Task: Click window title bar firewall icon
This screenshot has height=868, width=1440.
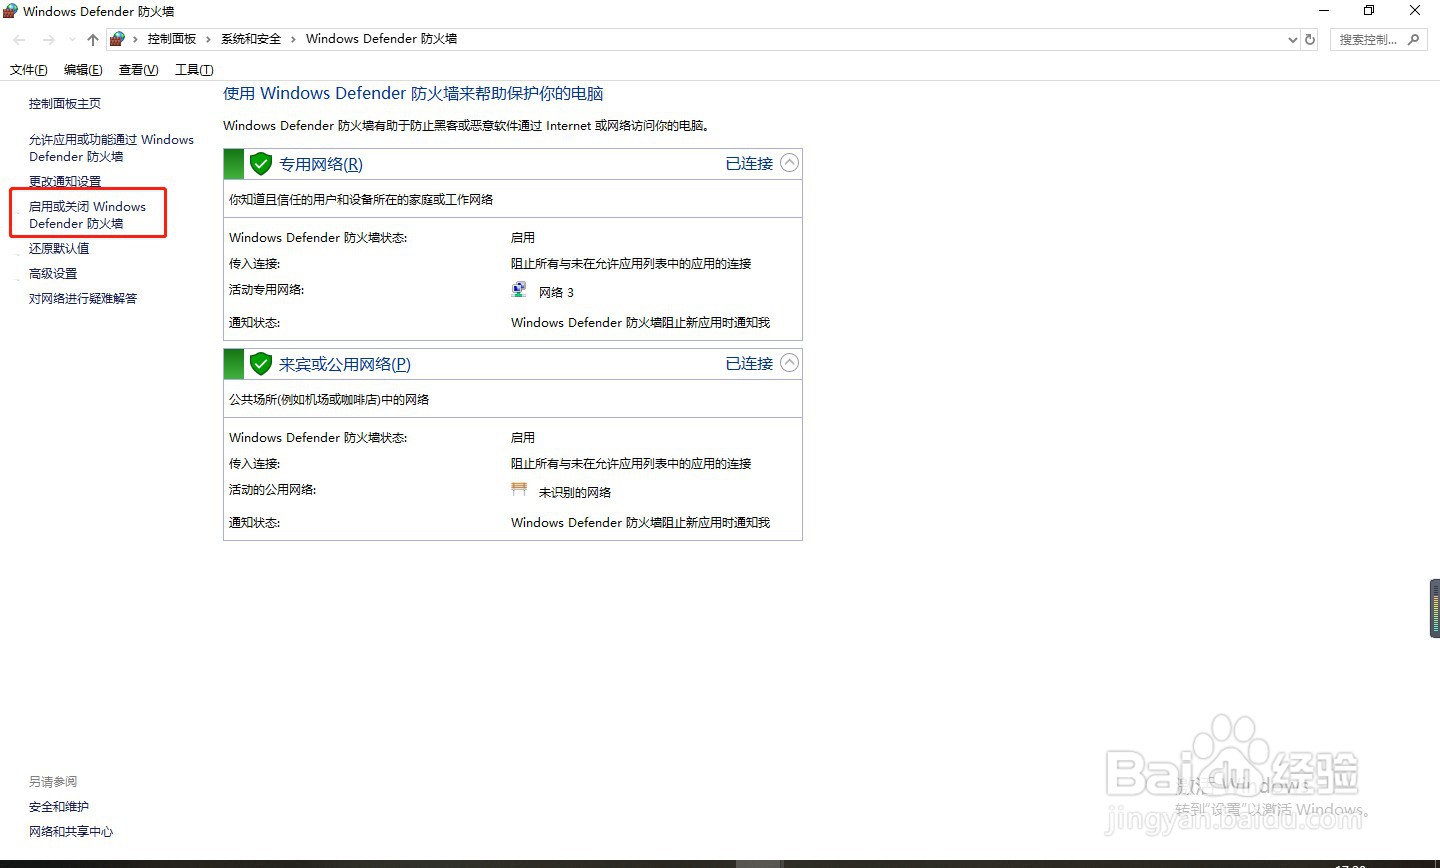Action: point(11,11)
